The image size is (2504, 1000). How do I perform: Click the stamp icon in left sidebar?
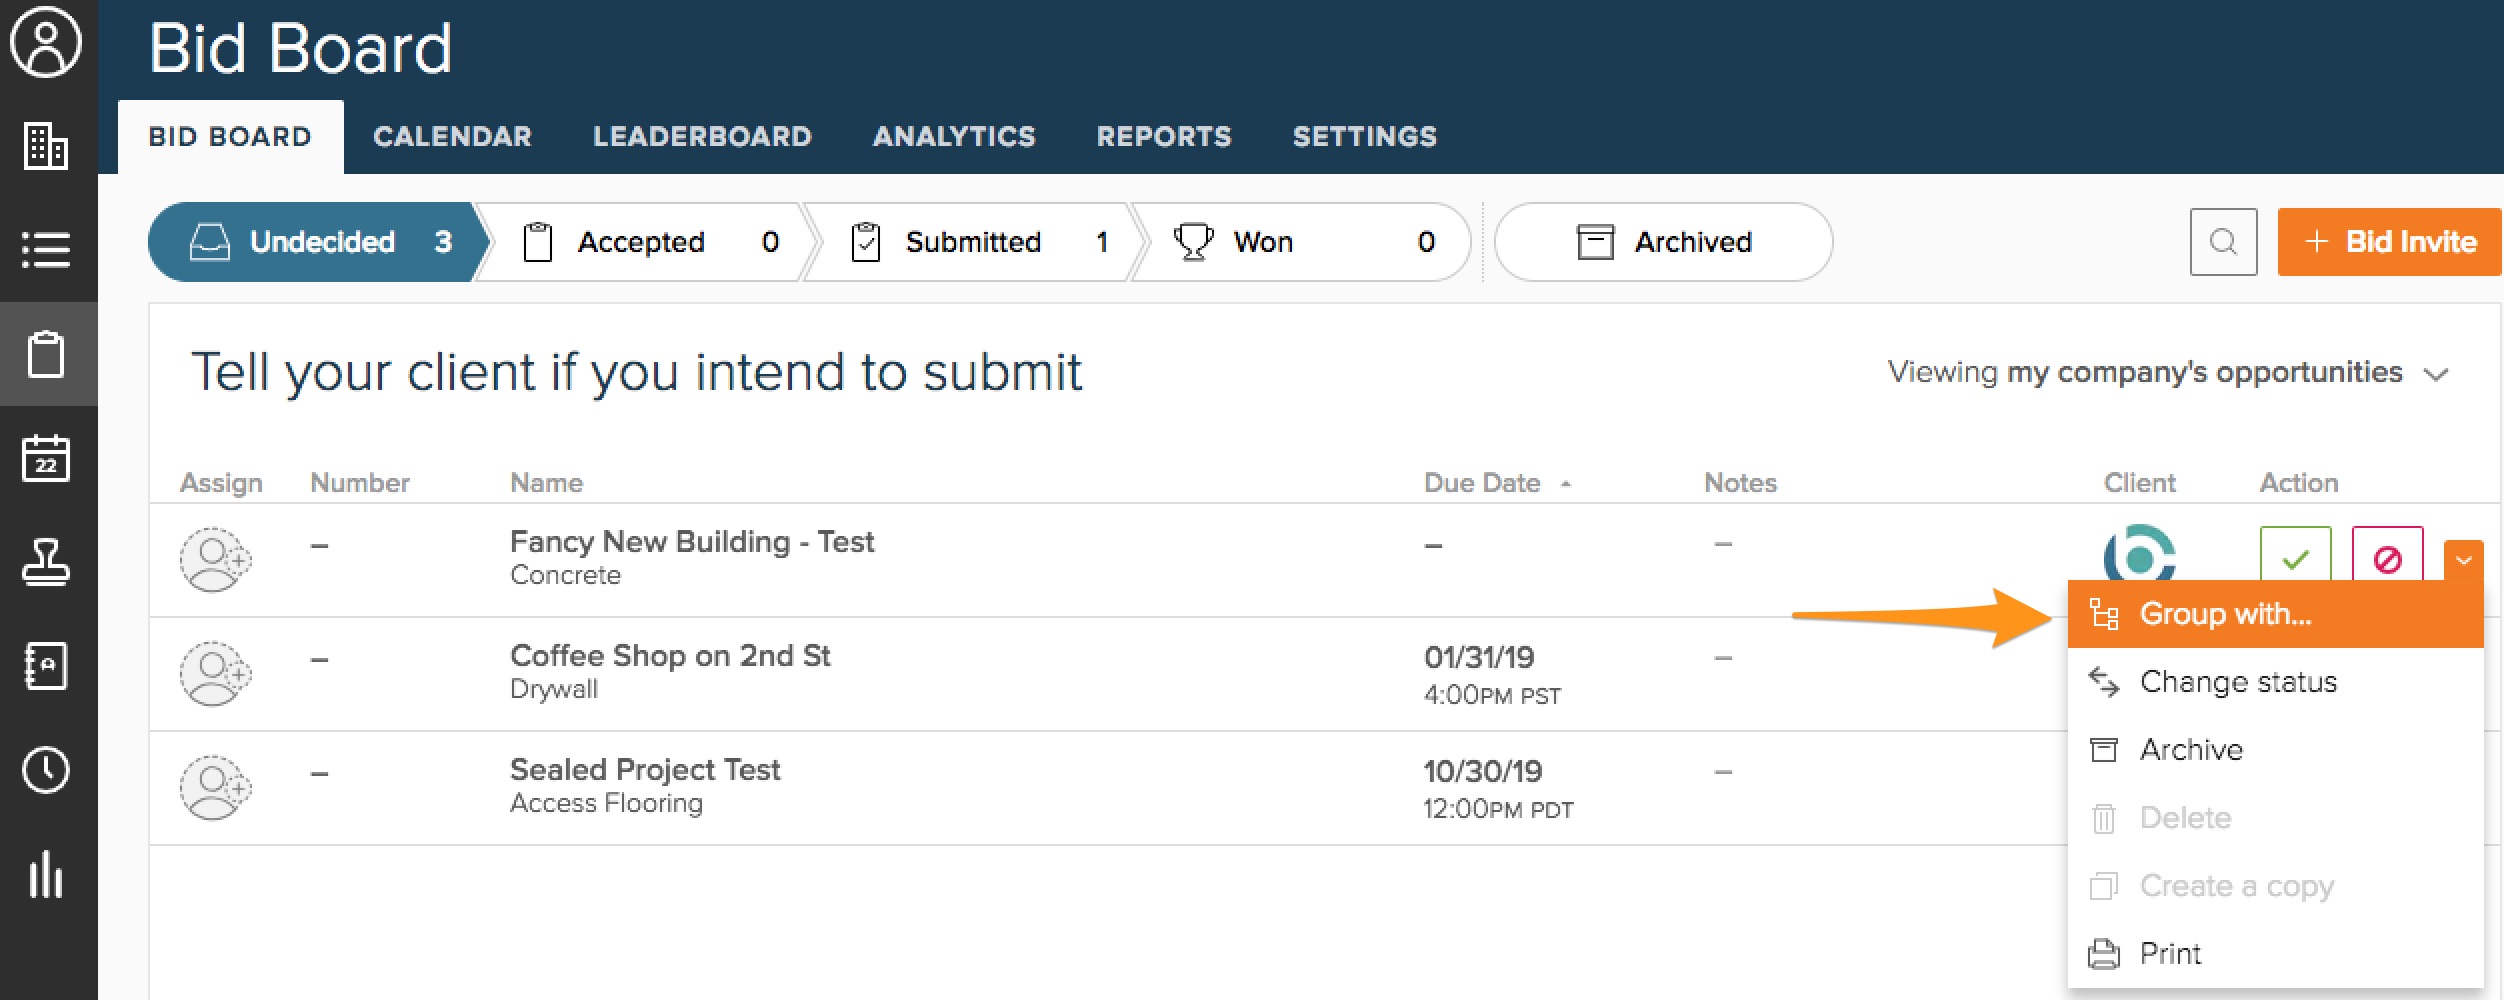click(45, 562)
